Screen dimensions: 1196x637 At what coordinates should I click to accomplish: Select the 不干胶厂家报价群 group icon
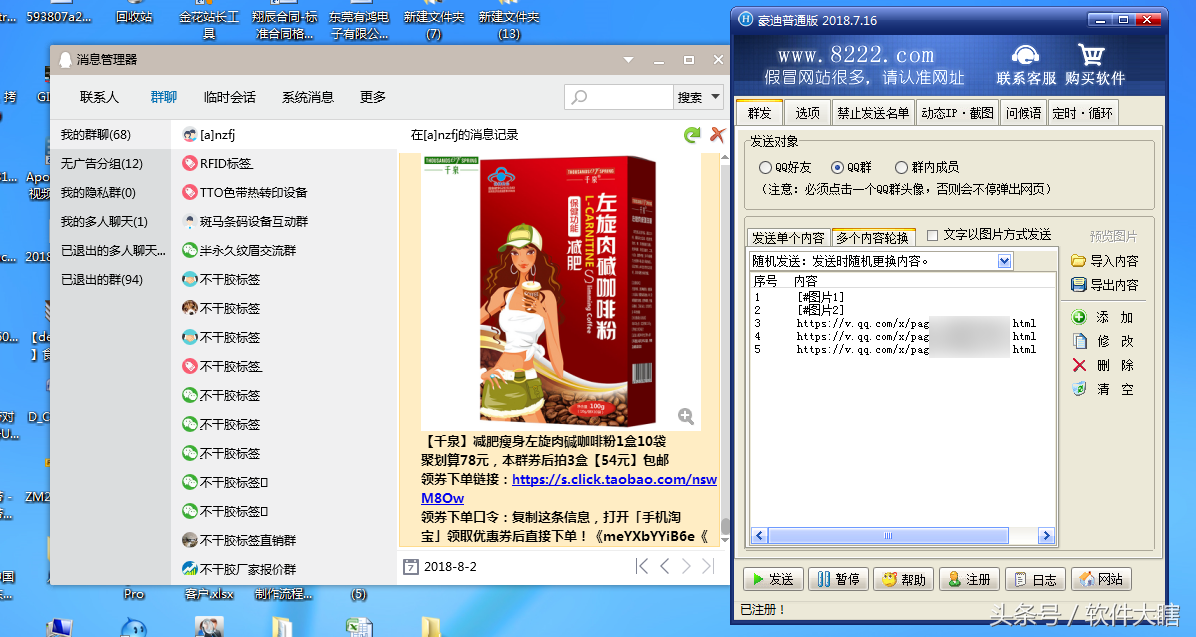[190, 569]
